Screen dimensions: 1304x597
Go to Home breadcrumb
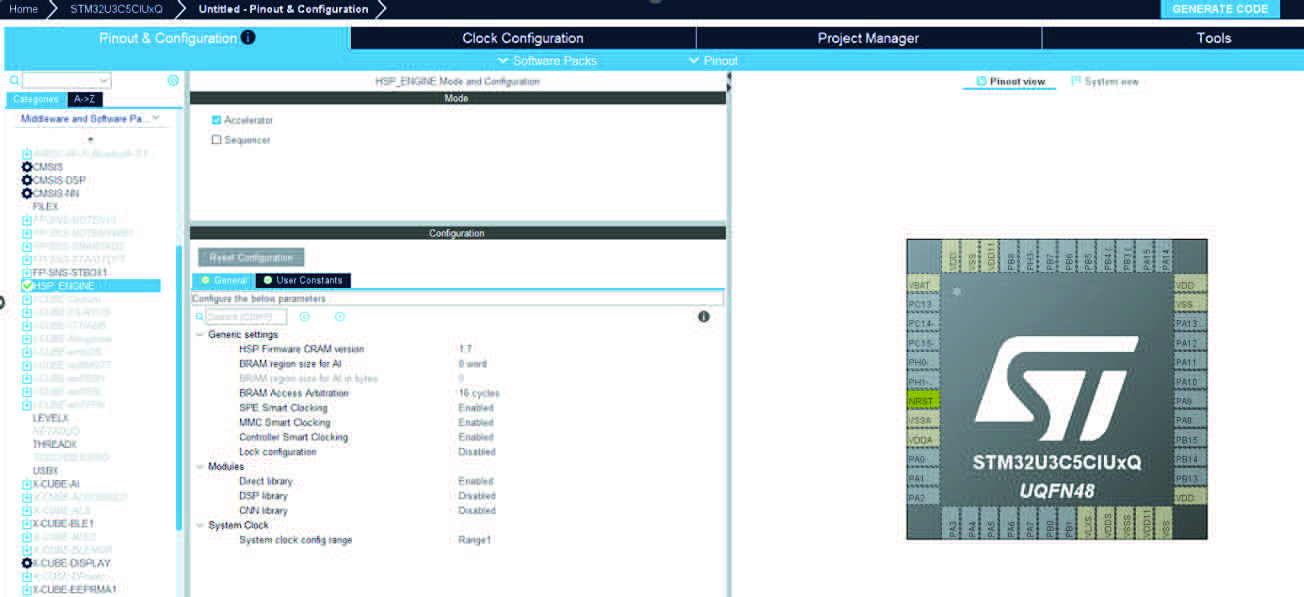click(23, 9)
